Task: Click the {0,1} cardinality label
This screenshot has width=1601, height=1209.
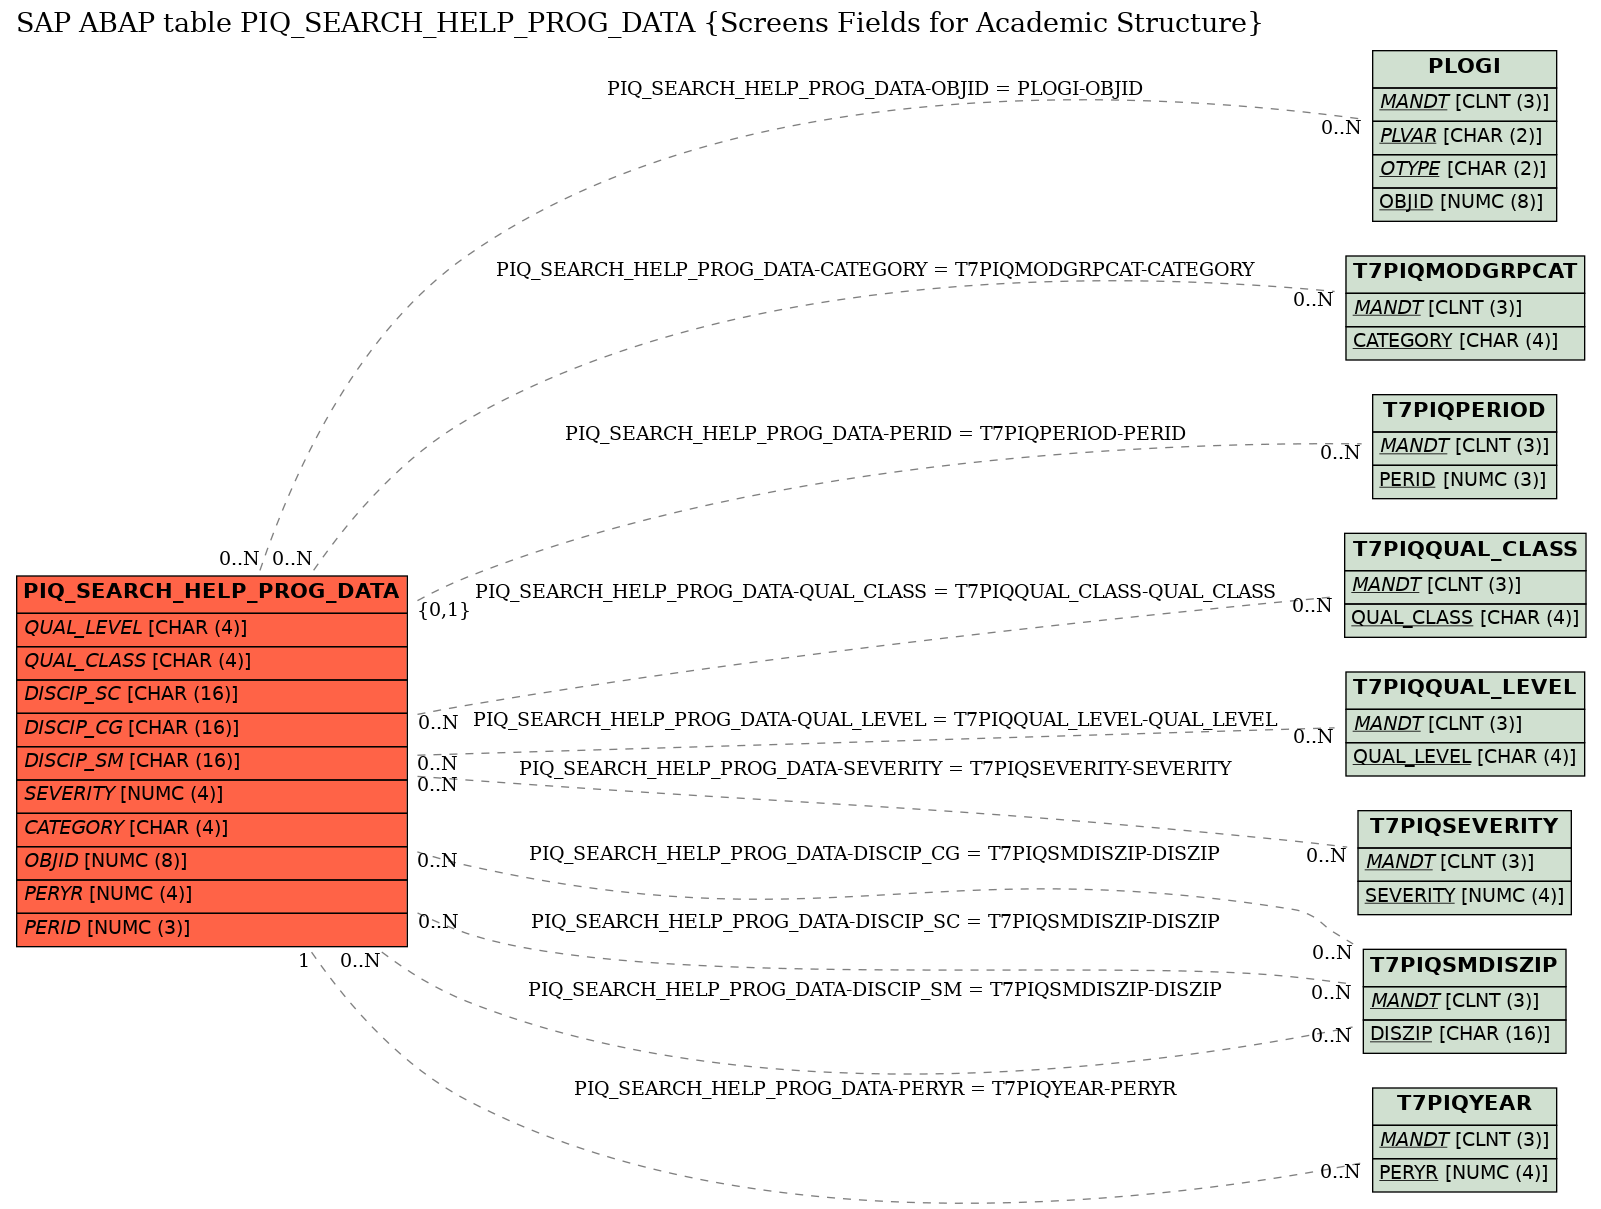Action: click(x=444, y=610)
